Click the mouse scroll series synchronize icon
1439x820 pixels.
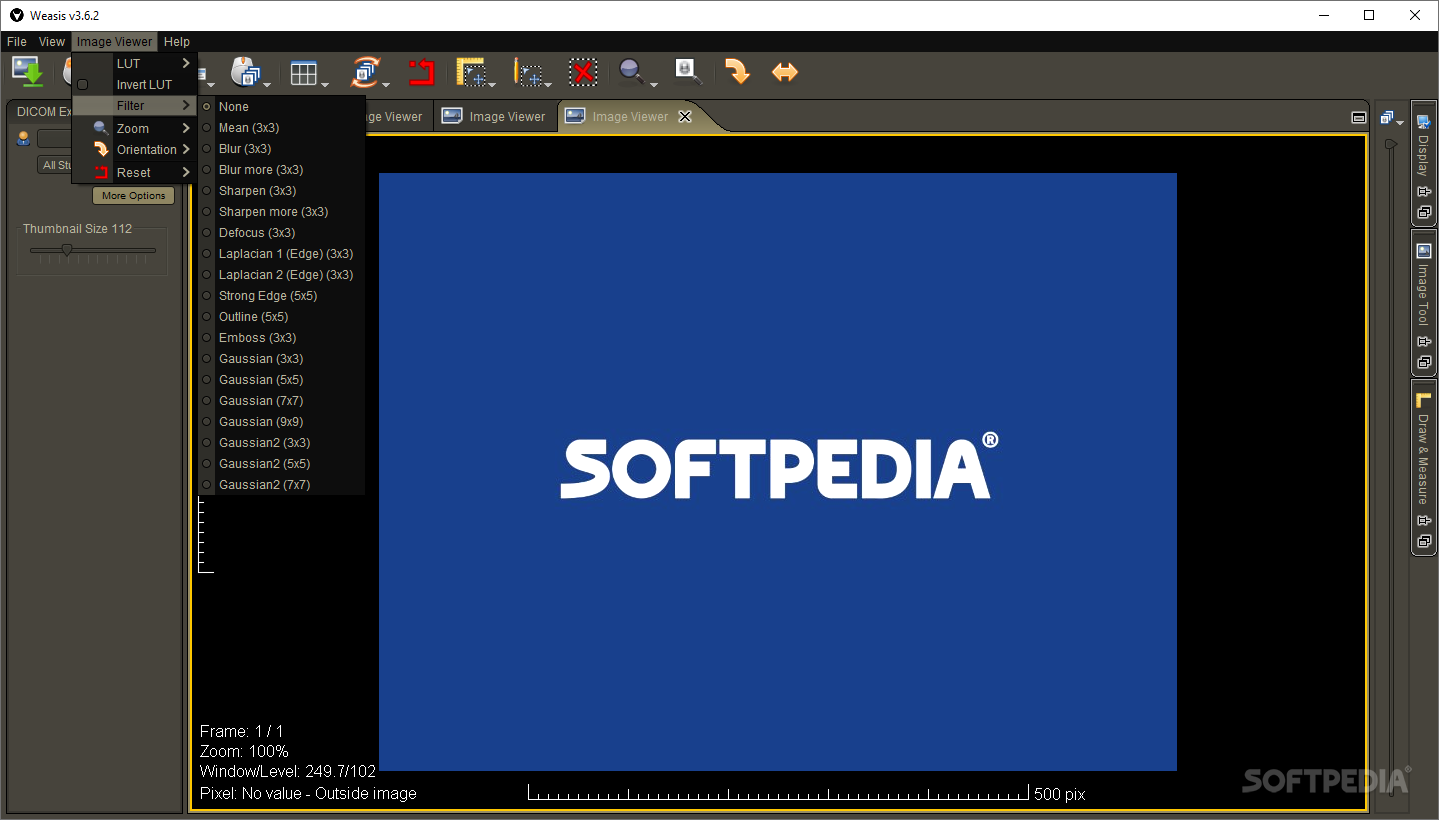[x=245, y=72]
